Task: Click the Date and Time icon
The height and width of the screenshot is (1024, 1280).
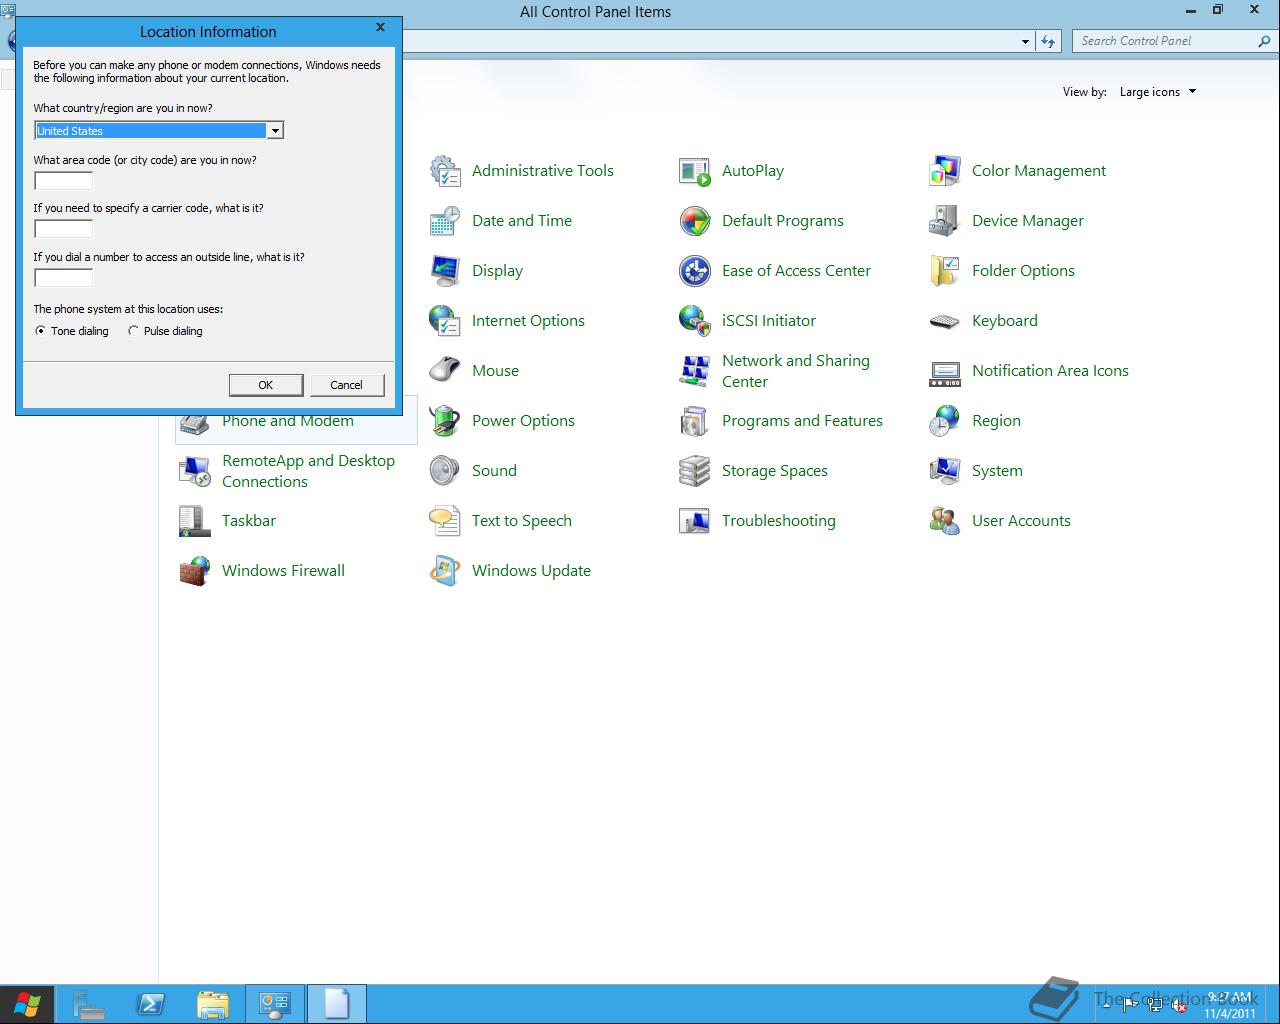Action: coord(445,221)
